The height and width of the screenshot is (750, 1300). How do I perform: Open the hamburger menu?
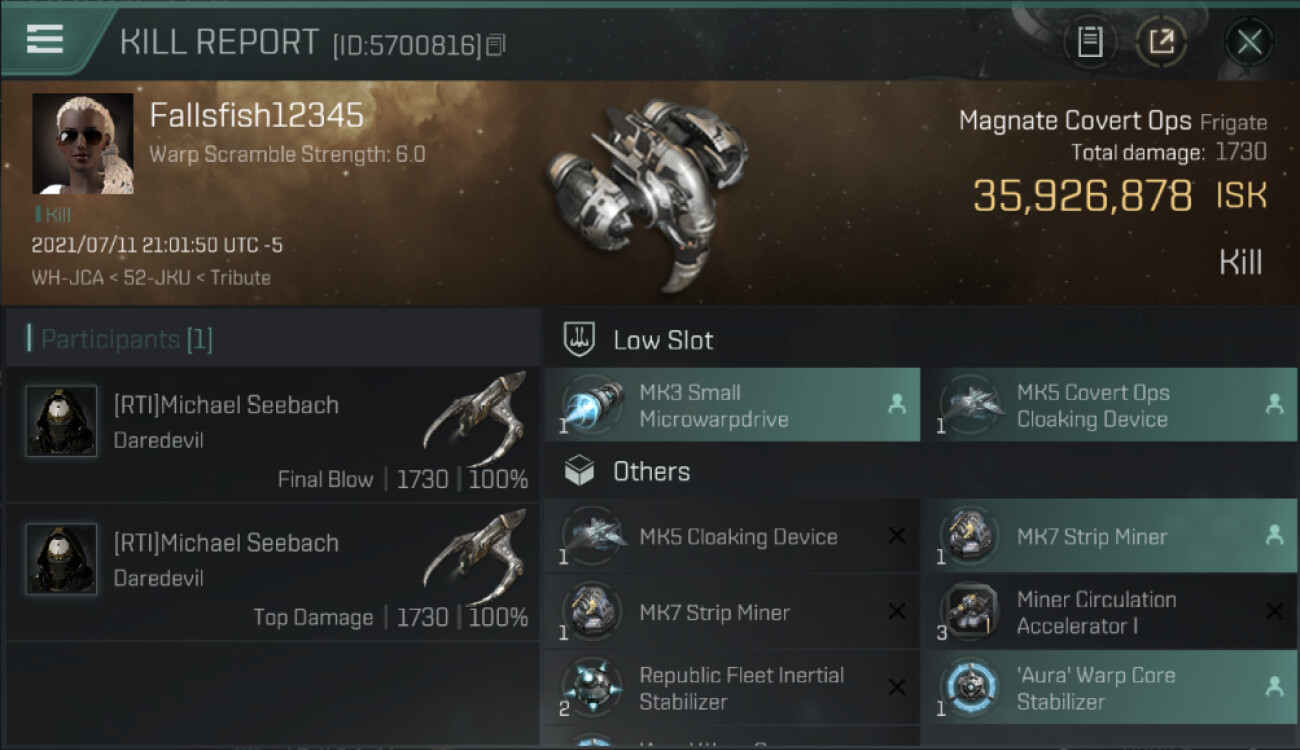point(45,39)
